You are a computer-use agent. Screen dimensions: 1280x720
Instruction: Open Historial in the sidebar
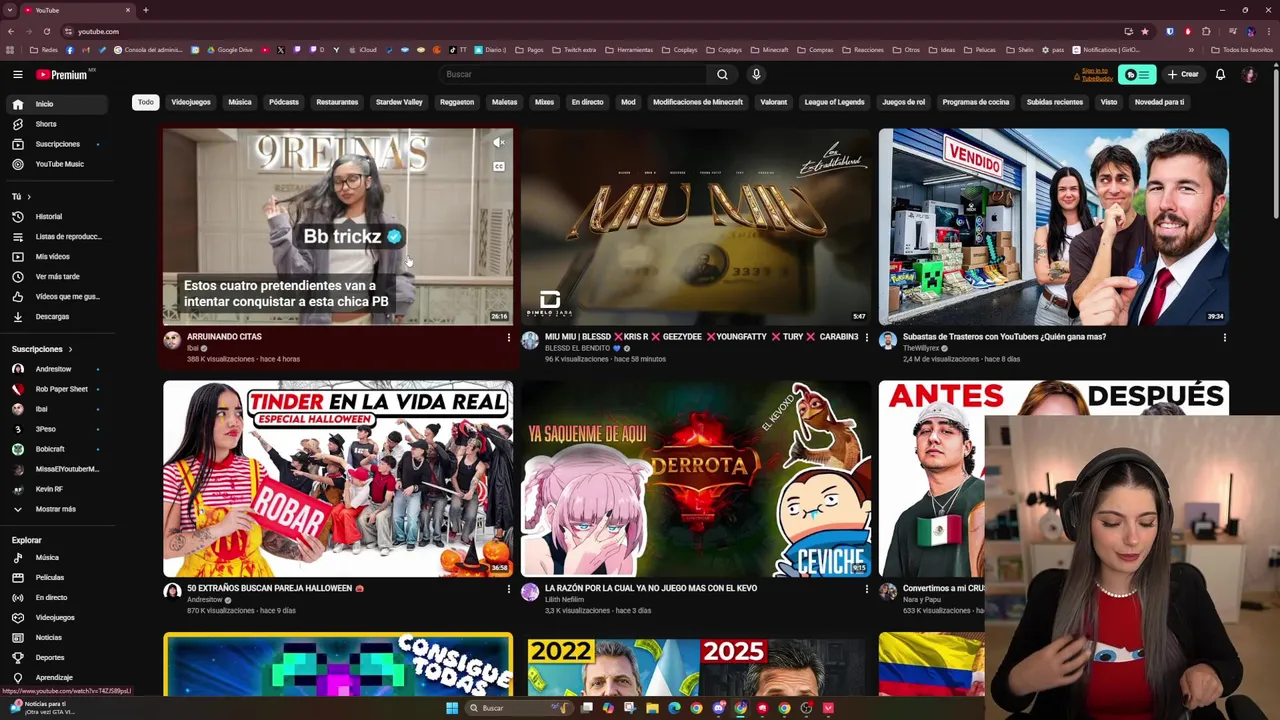(x=56, y=216)
